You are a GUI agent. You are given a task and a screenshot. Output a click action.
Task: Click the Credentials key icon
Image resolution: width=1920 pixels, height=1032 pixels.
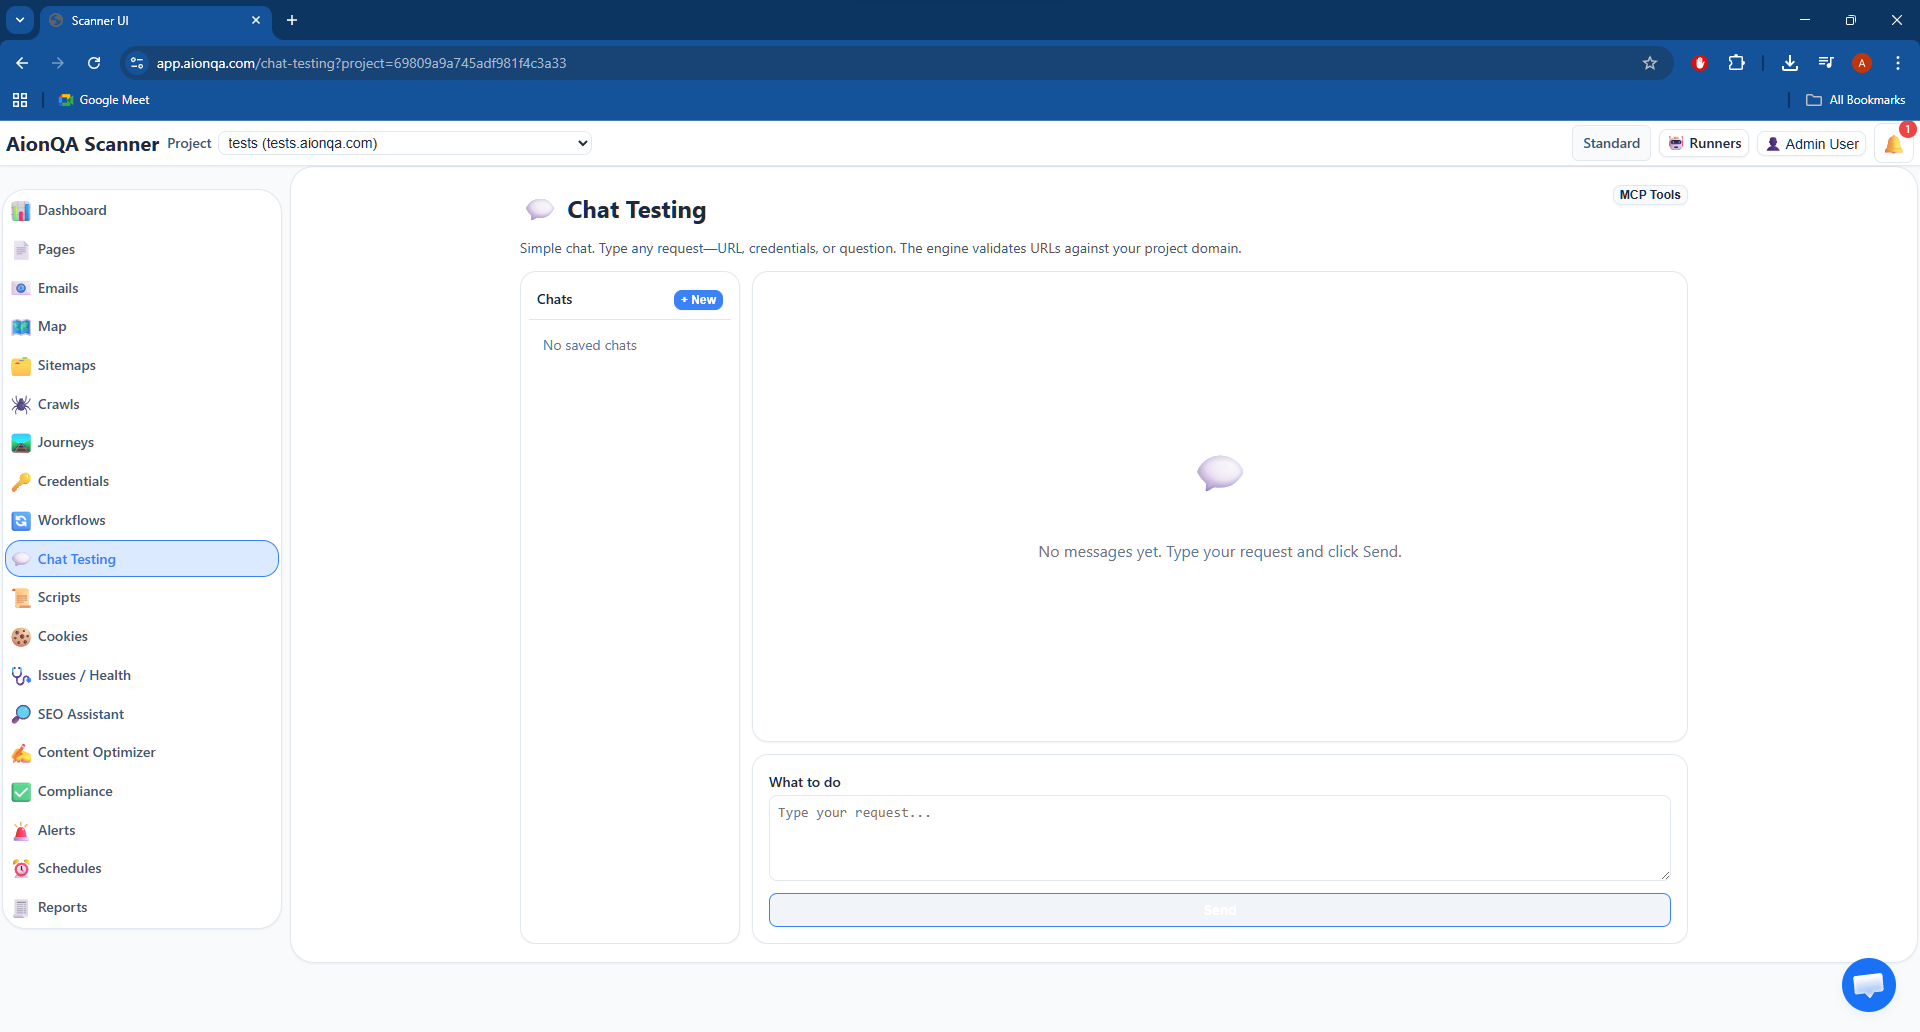[21, 482]
